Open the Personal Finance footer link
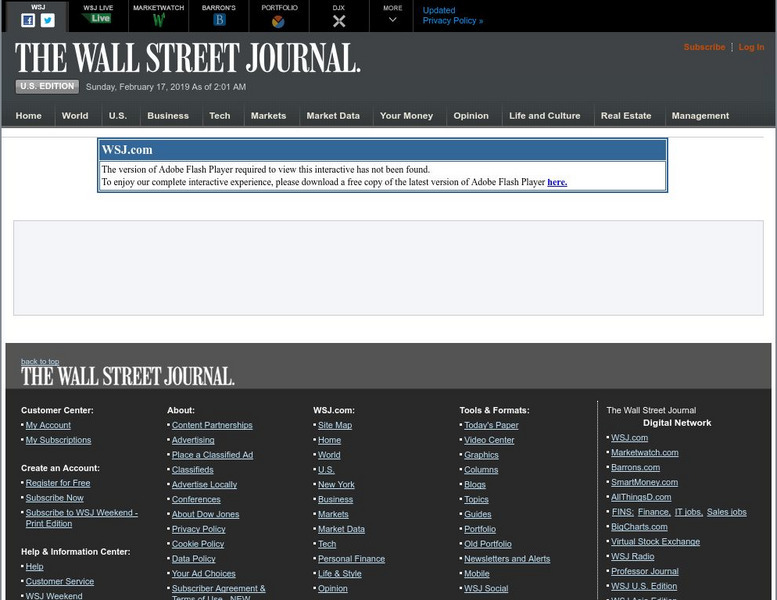This screenshot has width=777, height=600. click(x=351, y=559)
